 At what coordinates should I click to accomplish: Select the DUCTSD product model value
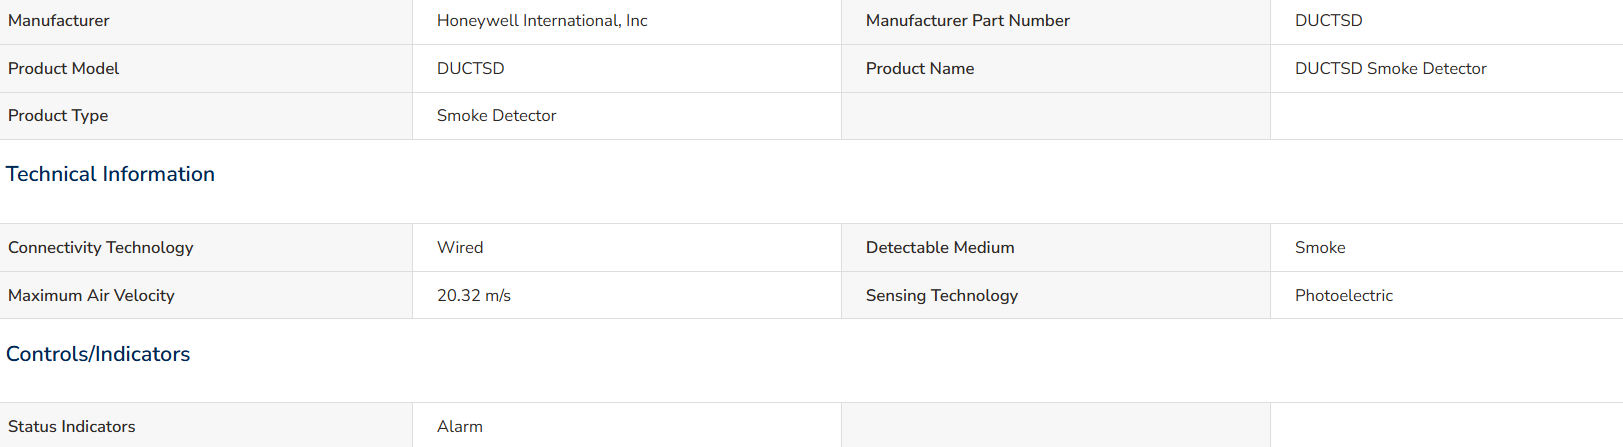470,69
